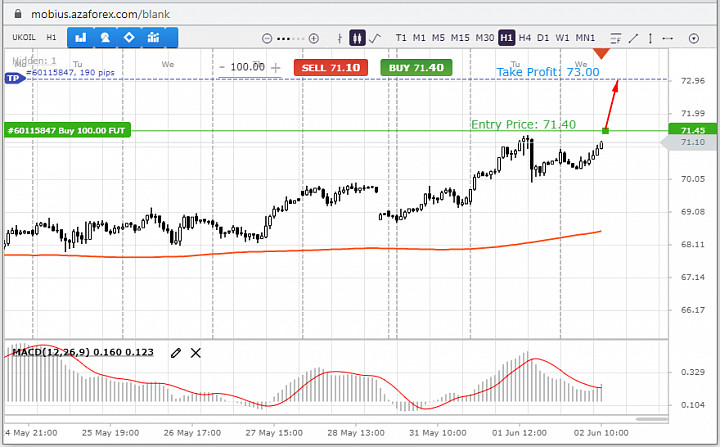Click the BUY 71.40 button

416,68
